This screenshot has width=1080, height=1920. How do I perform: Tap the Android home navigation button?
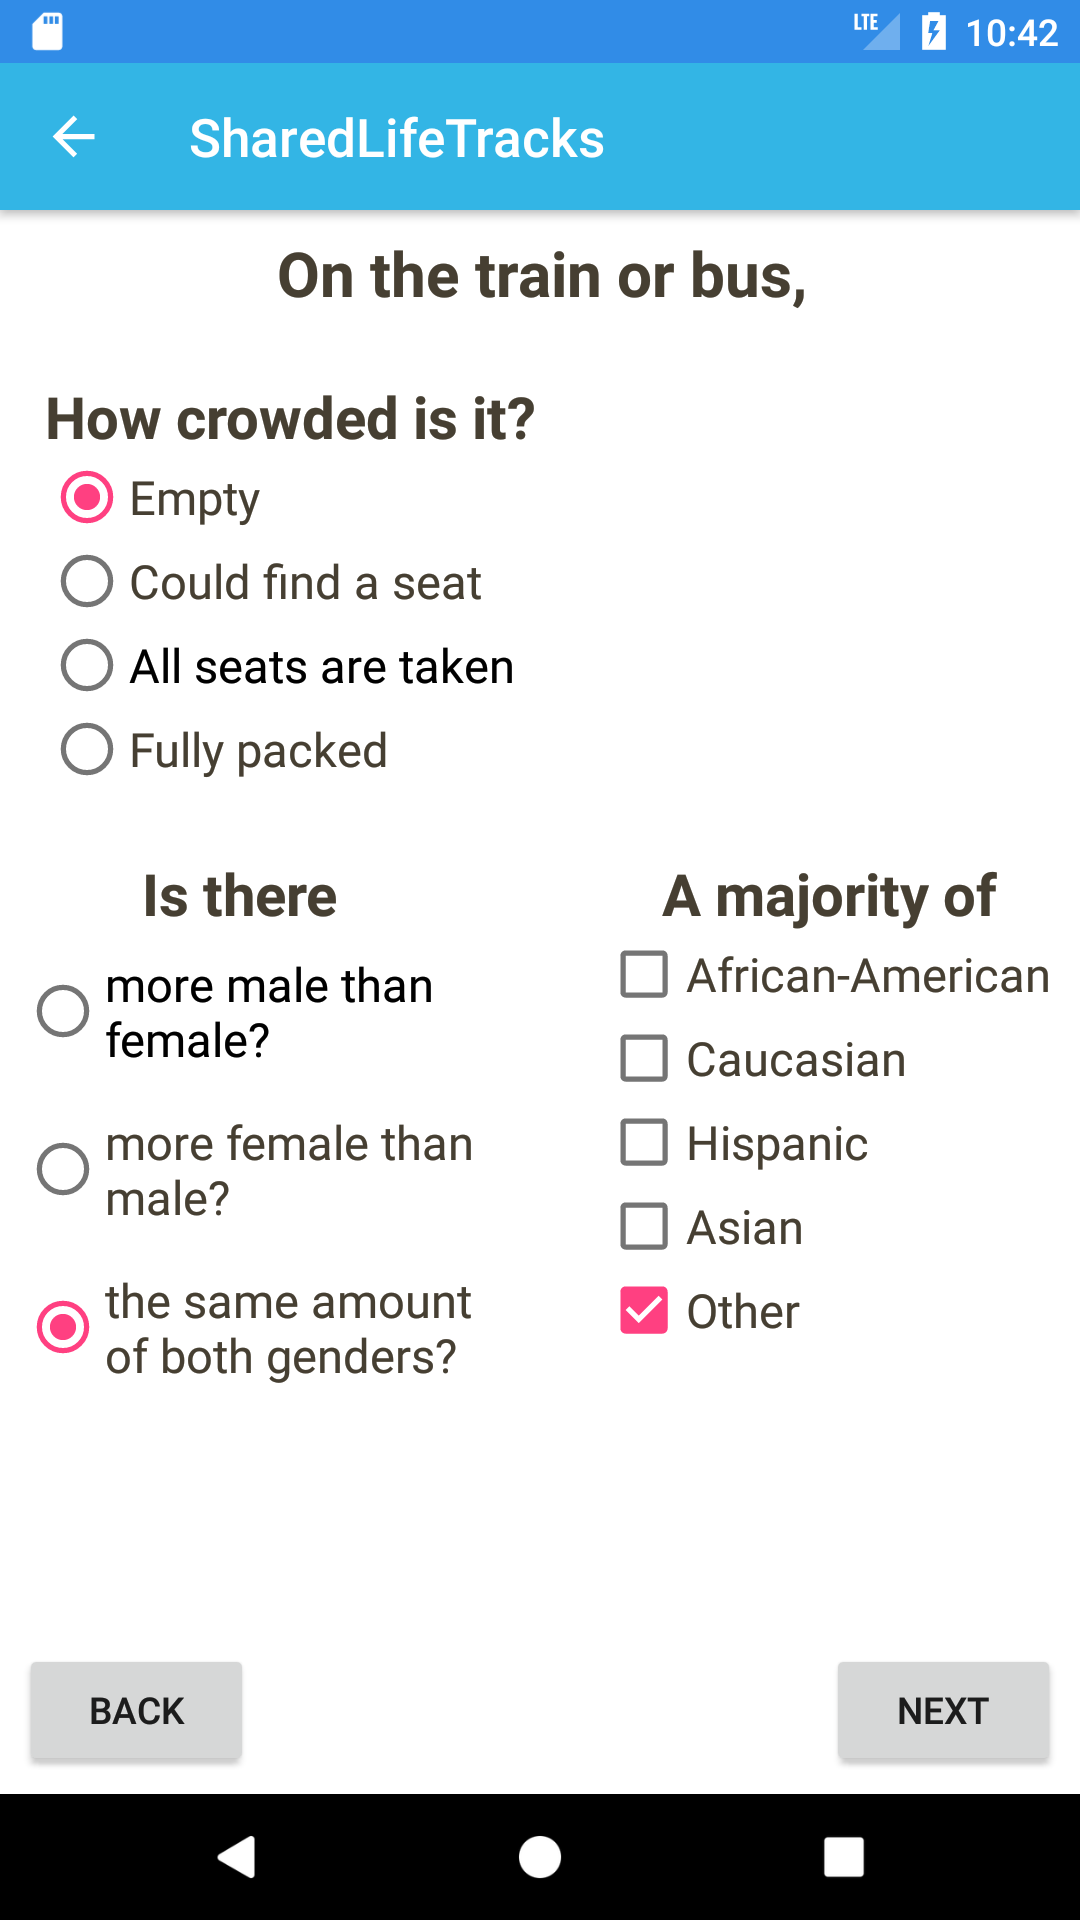coord(540,1857)
